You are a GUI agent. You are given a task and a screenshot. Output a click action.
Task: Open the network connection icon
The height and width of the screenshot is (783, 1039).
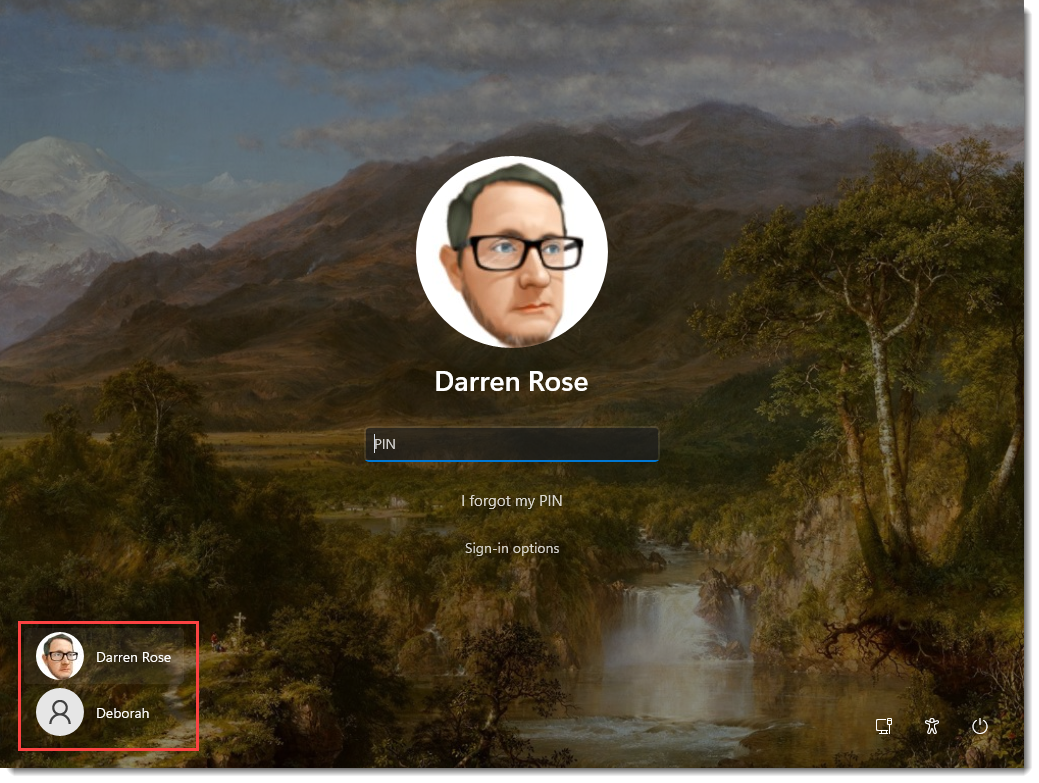(x=883, y=727)
